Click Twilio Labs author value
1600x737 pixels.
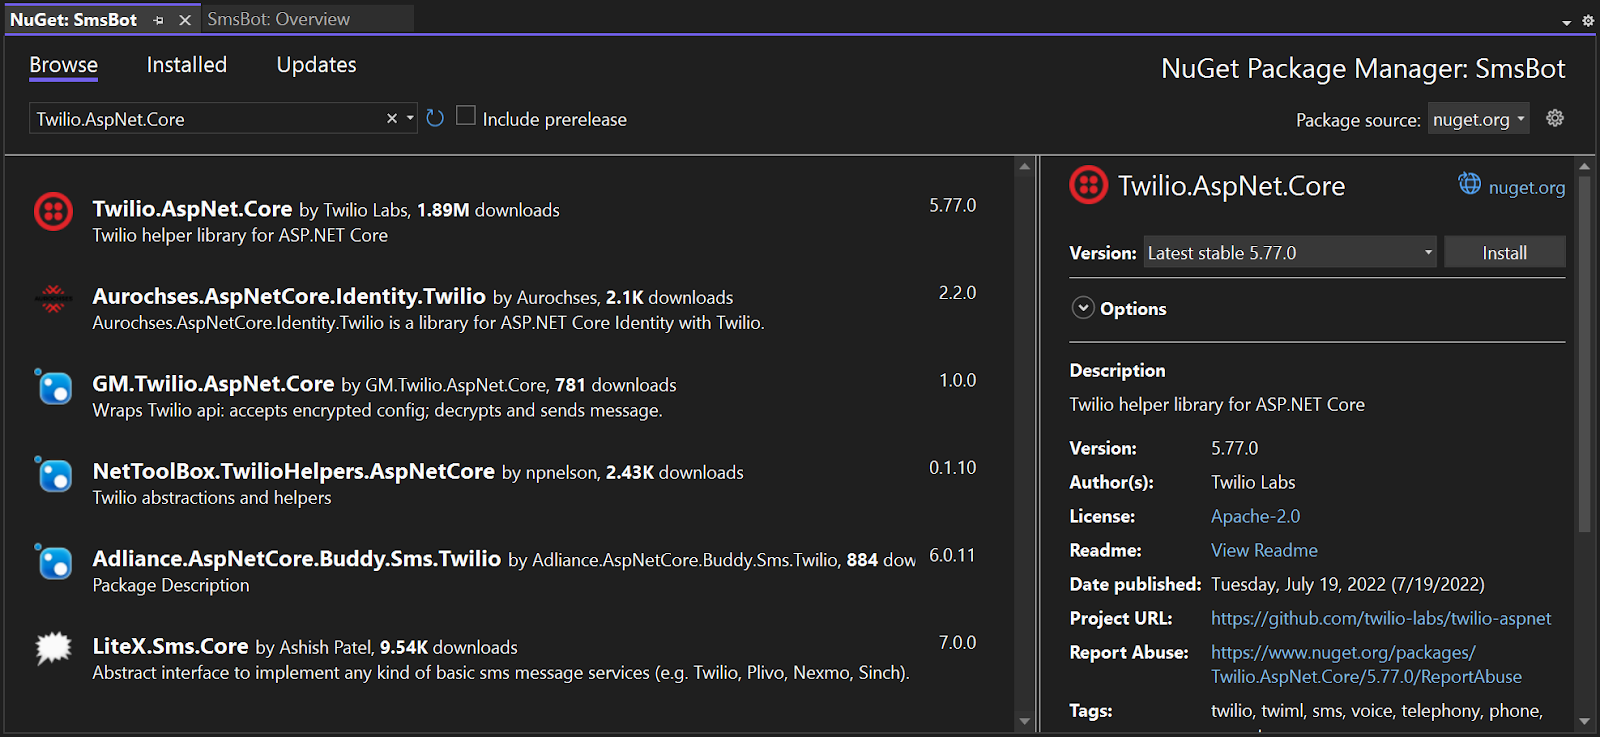[x=1253, y=482]
